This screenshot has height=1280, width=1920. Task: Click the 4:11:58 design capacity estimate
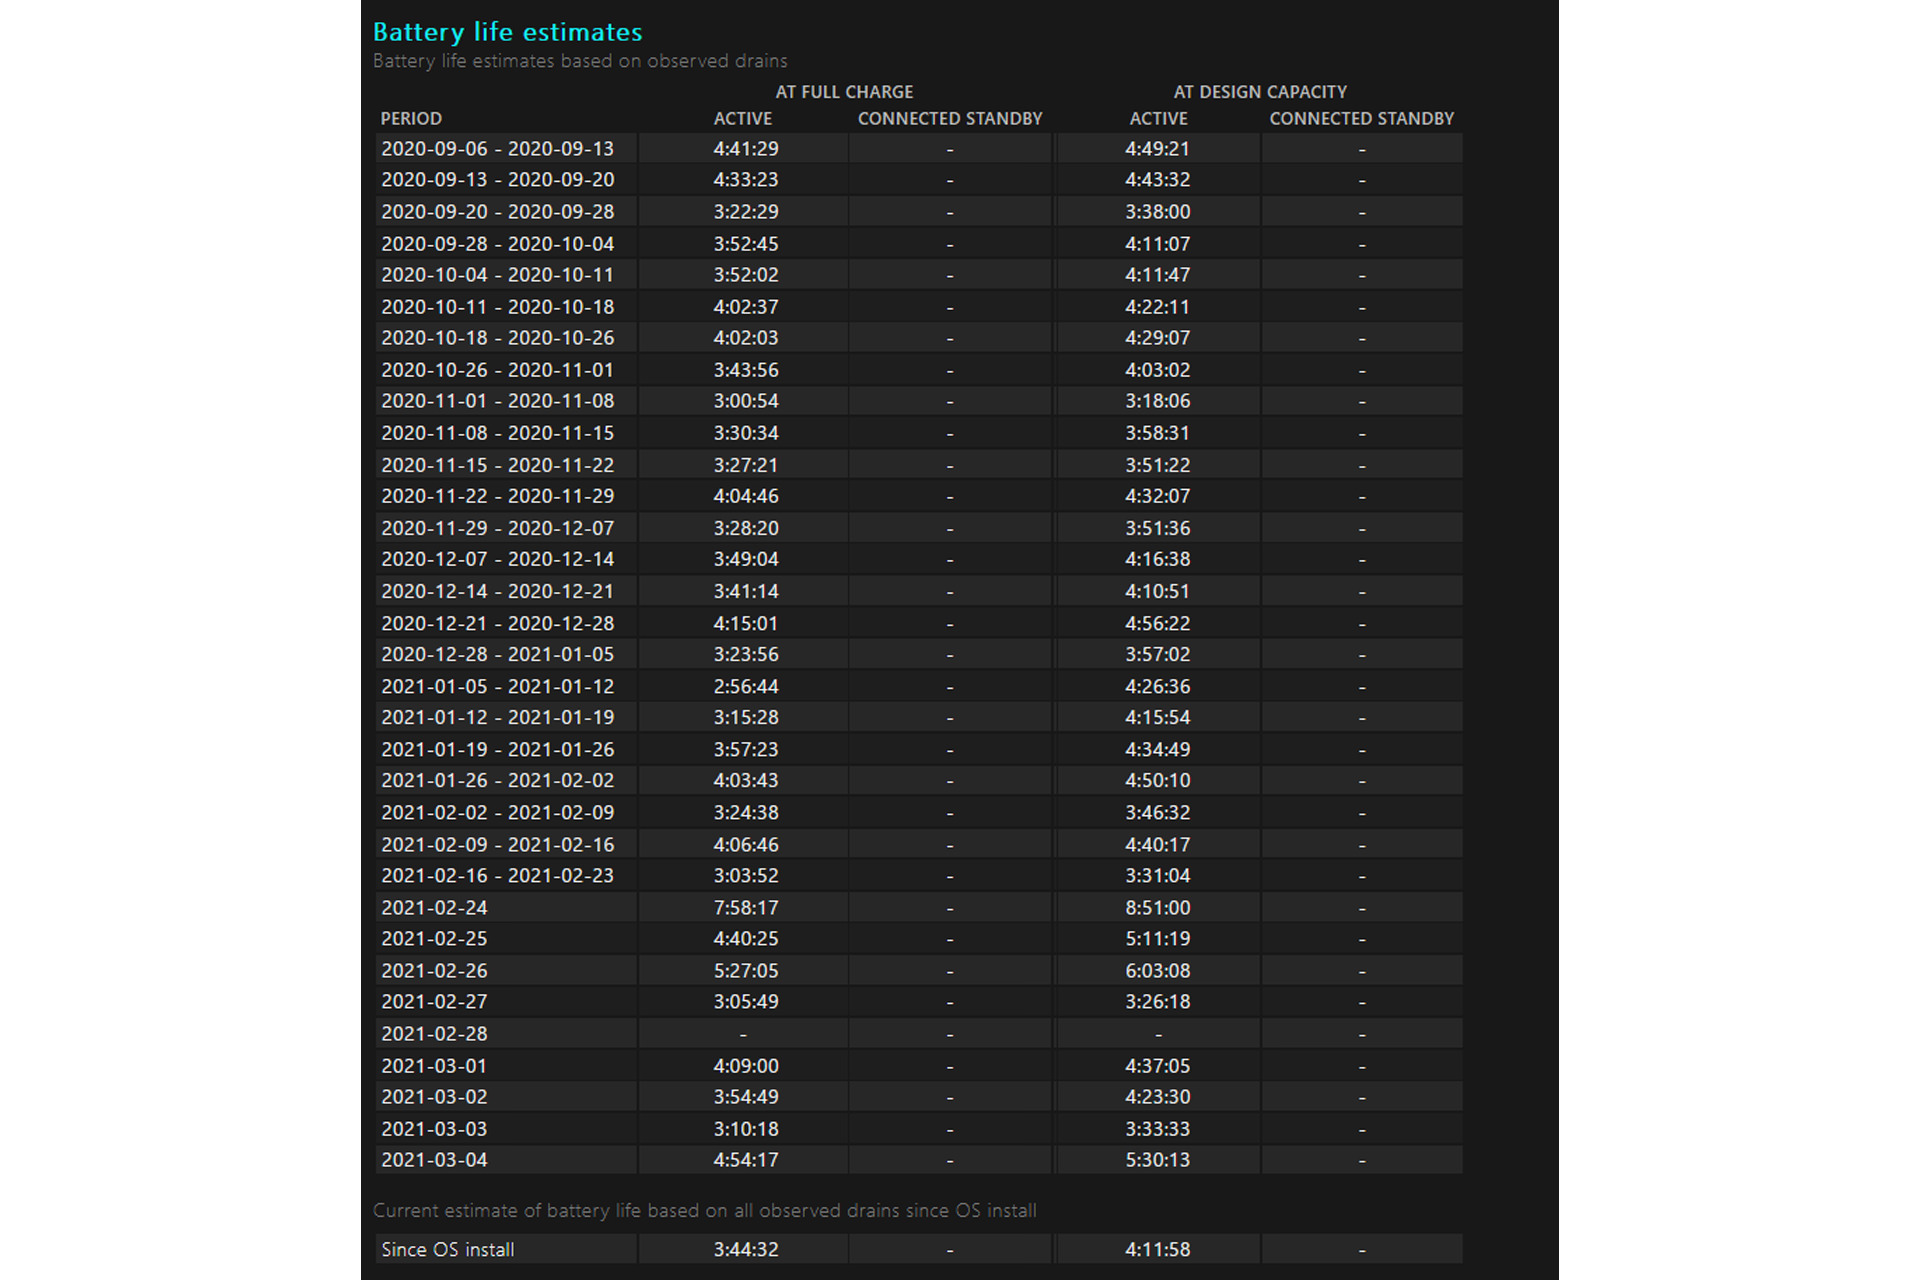point(1157,1249)
